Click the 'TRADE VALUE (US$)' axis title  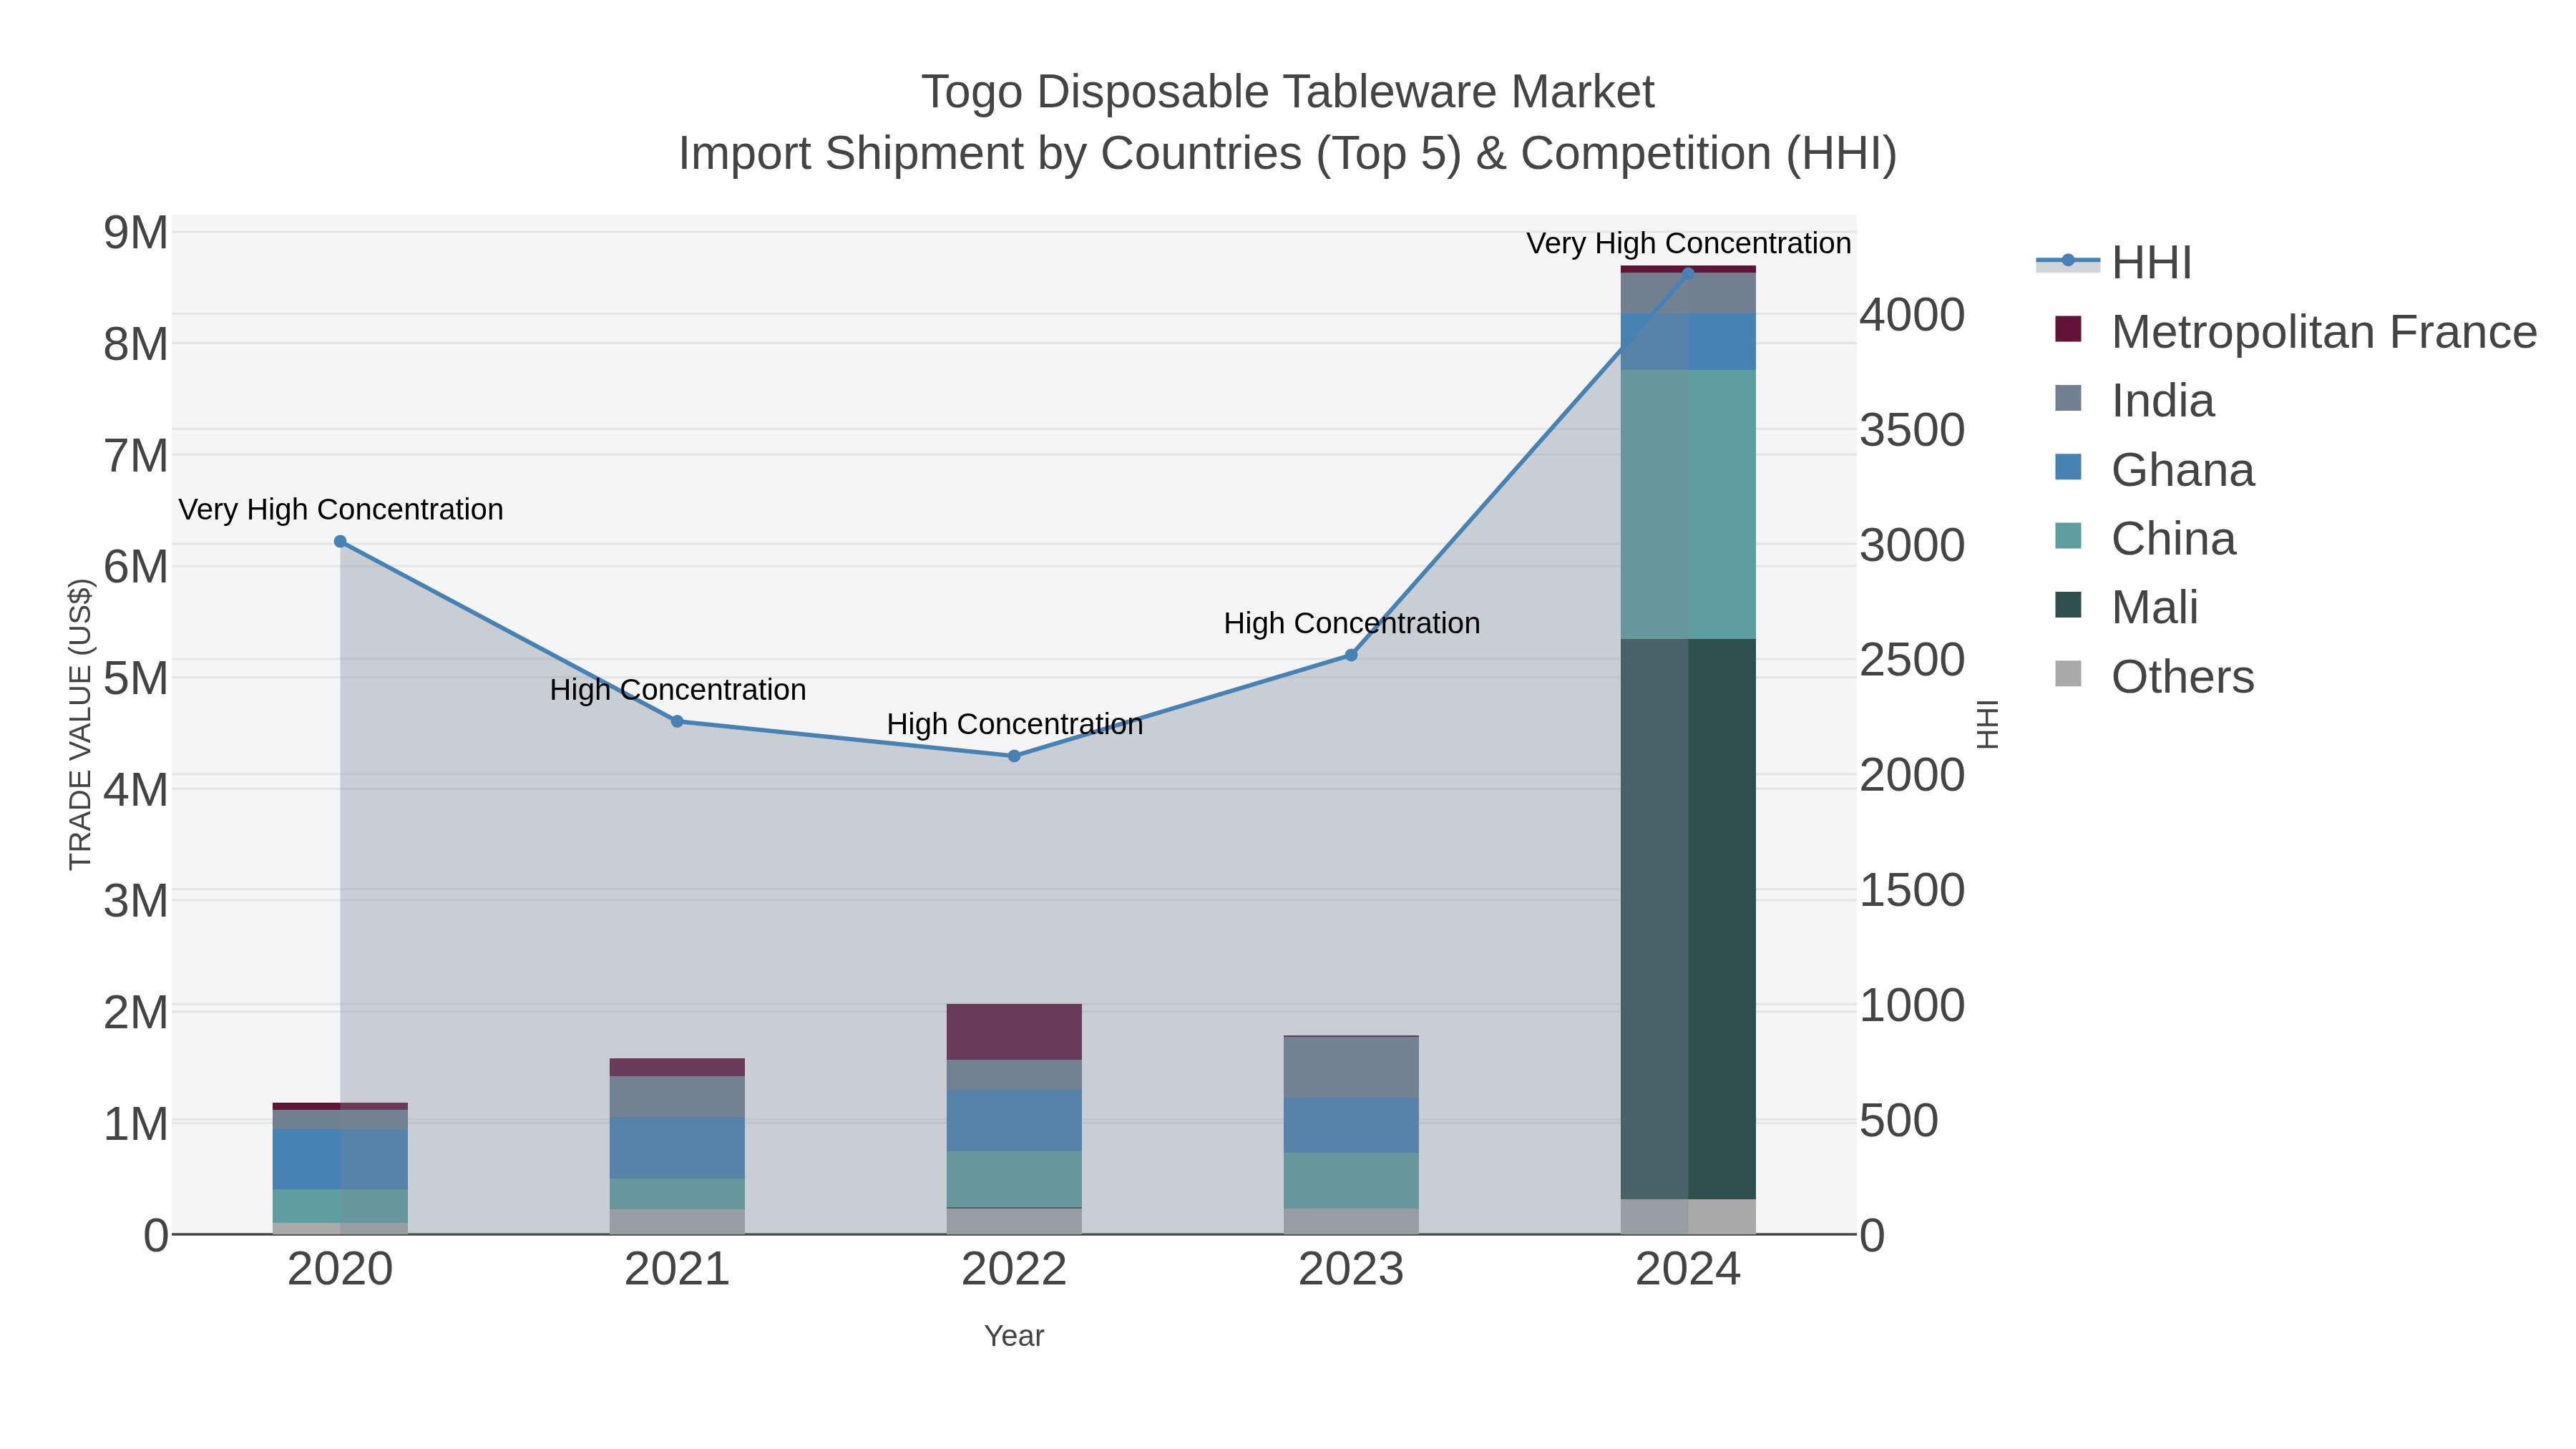click(x=80, y=725)
